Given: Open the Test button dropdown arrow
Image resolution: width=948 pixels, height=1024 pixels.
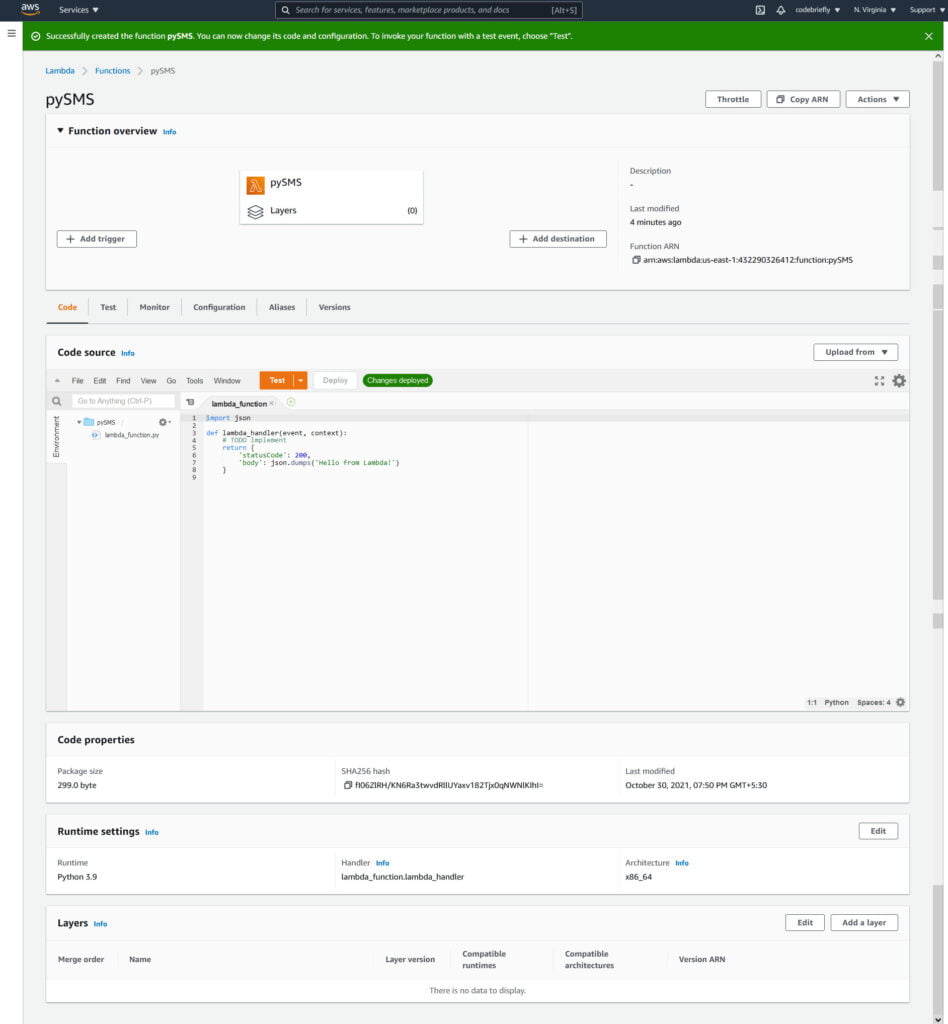Looking at the screenshot, I should pos(300,380).
